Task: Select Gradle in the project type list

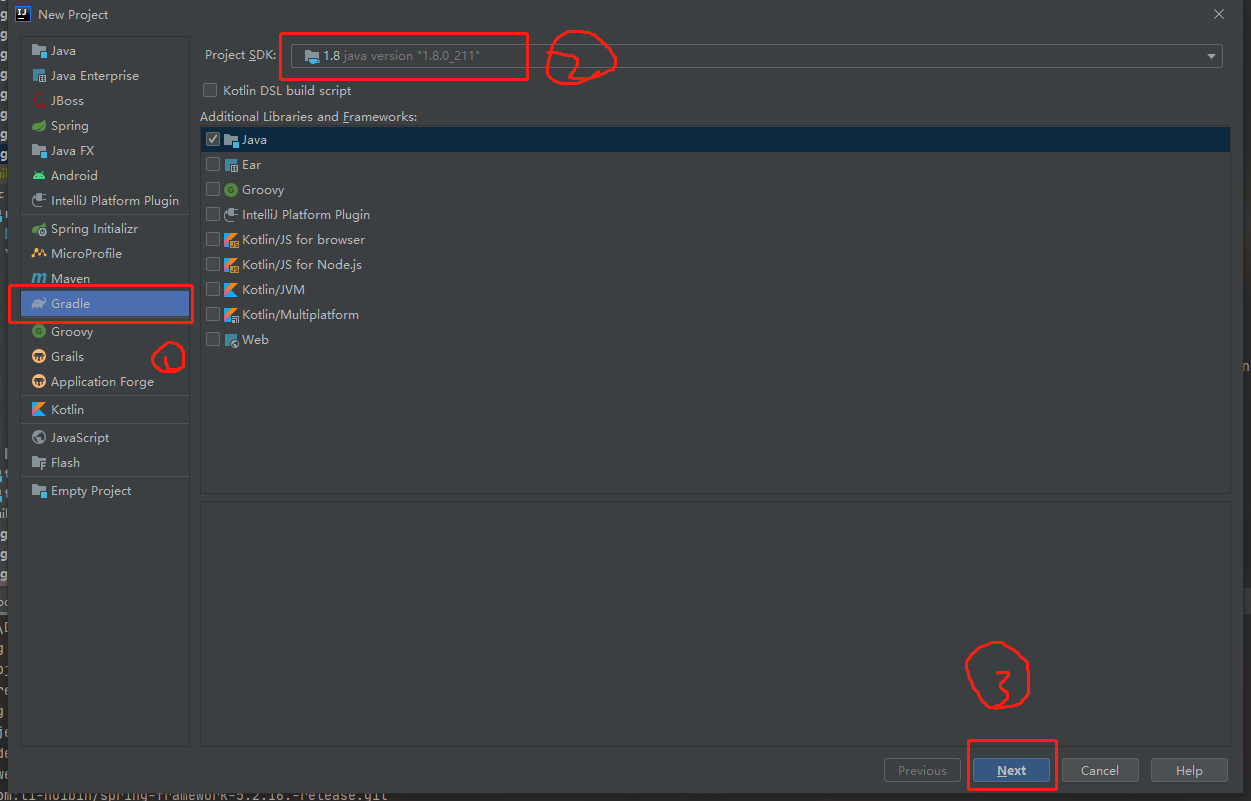Action: [x=70, y=304]
